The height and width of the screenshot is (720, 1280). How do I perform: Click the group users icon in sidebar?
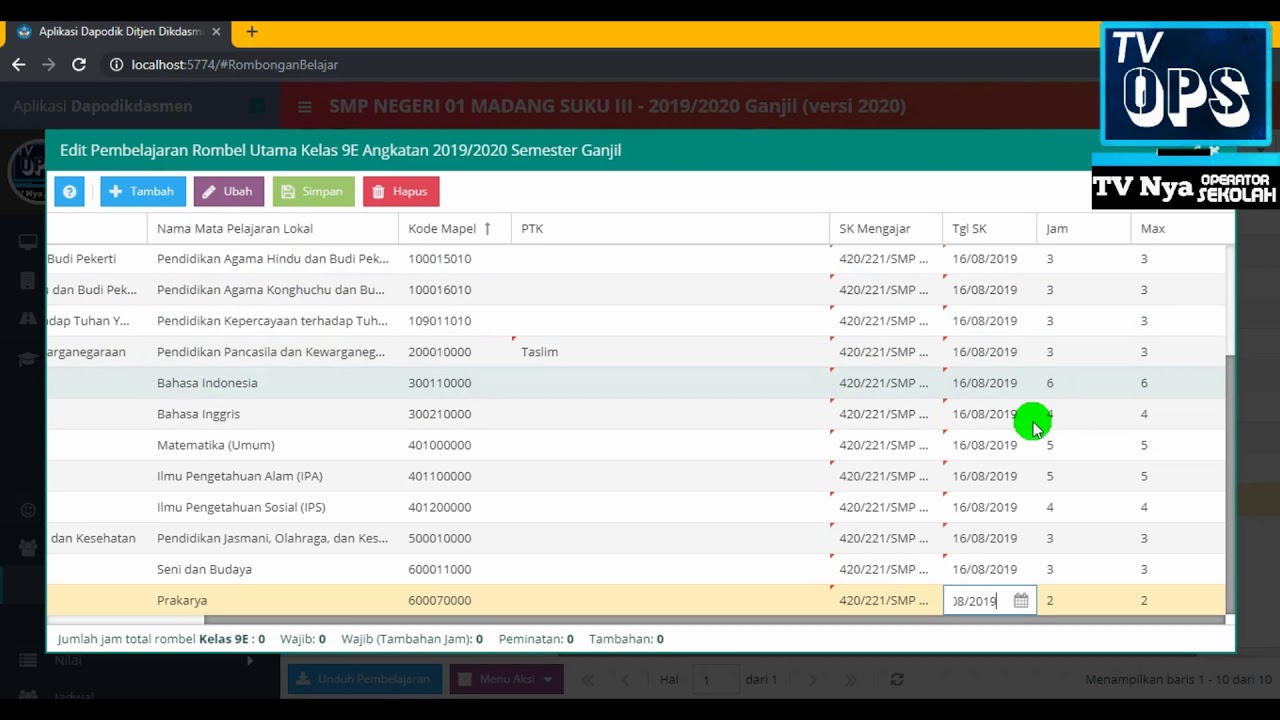pyautogui.click(x=28, y=548)
